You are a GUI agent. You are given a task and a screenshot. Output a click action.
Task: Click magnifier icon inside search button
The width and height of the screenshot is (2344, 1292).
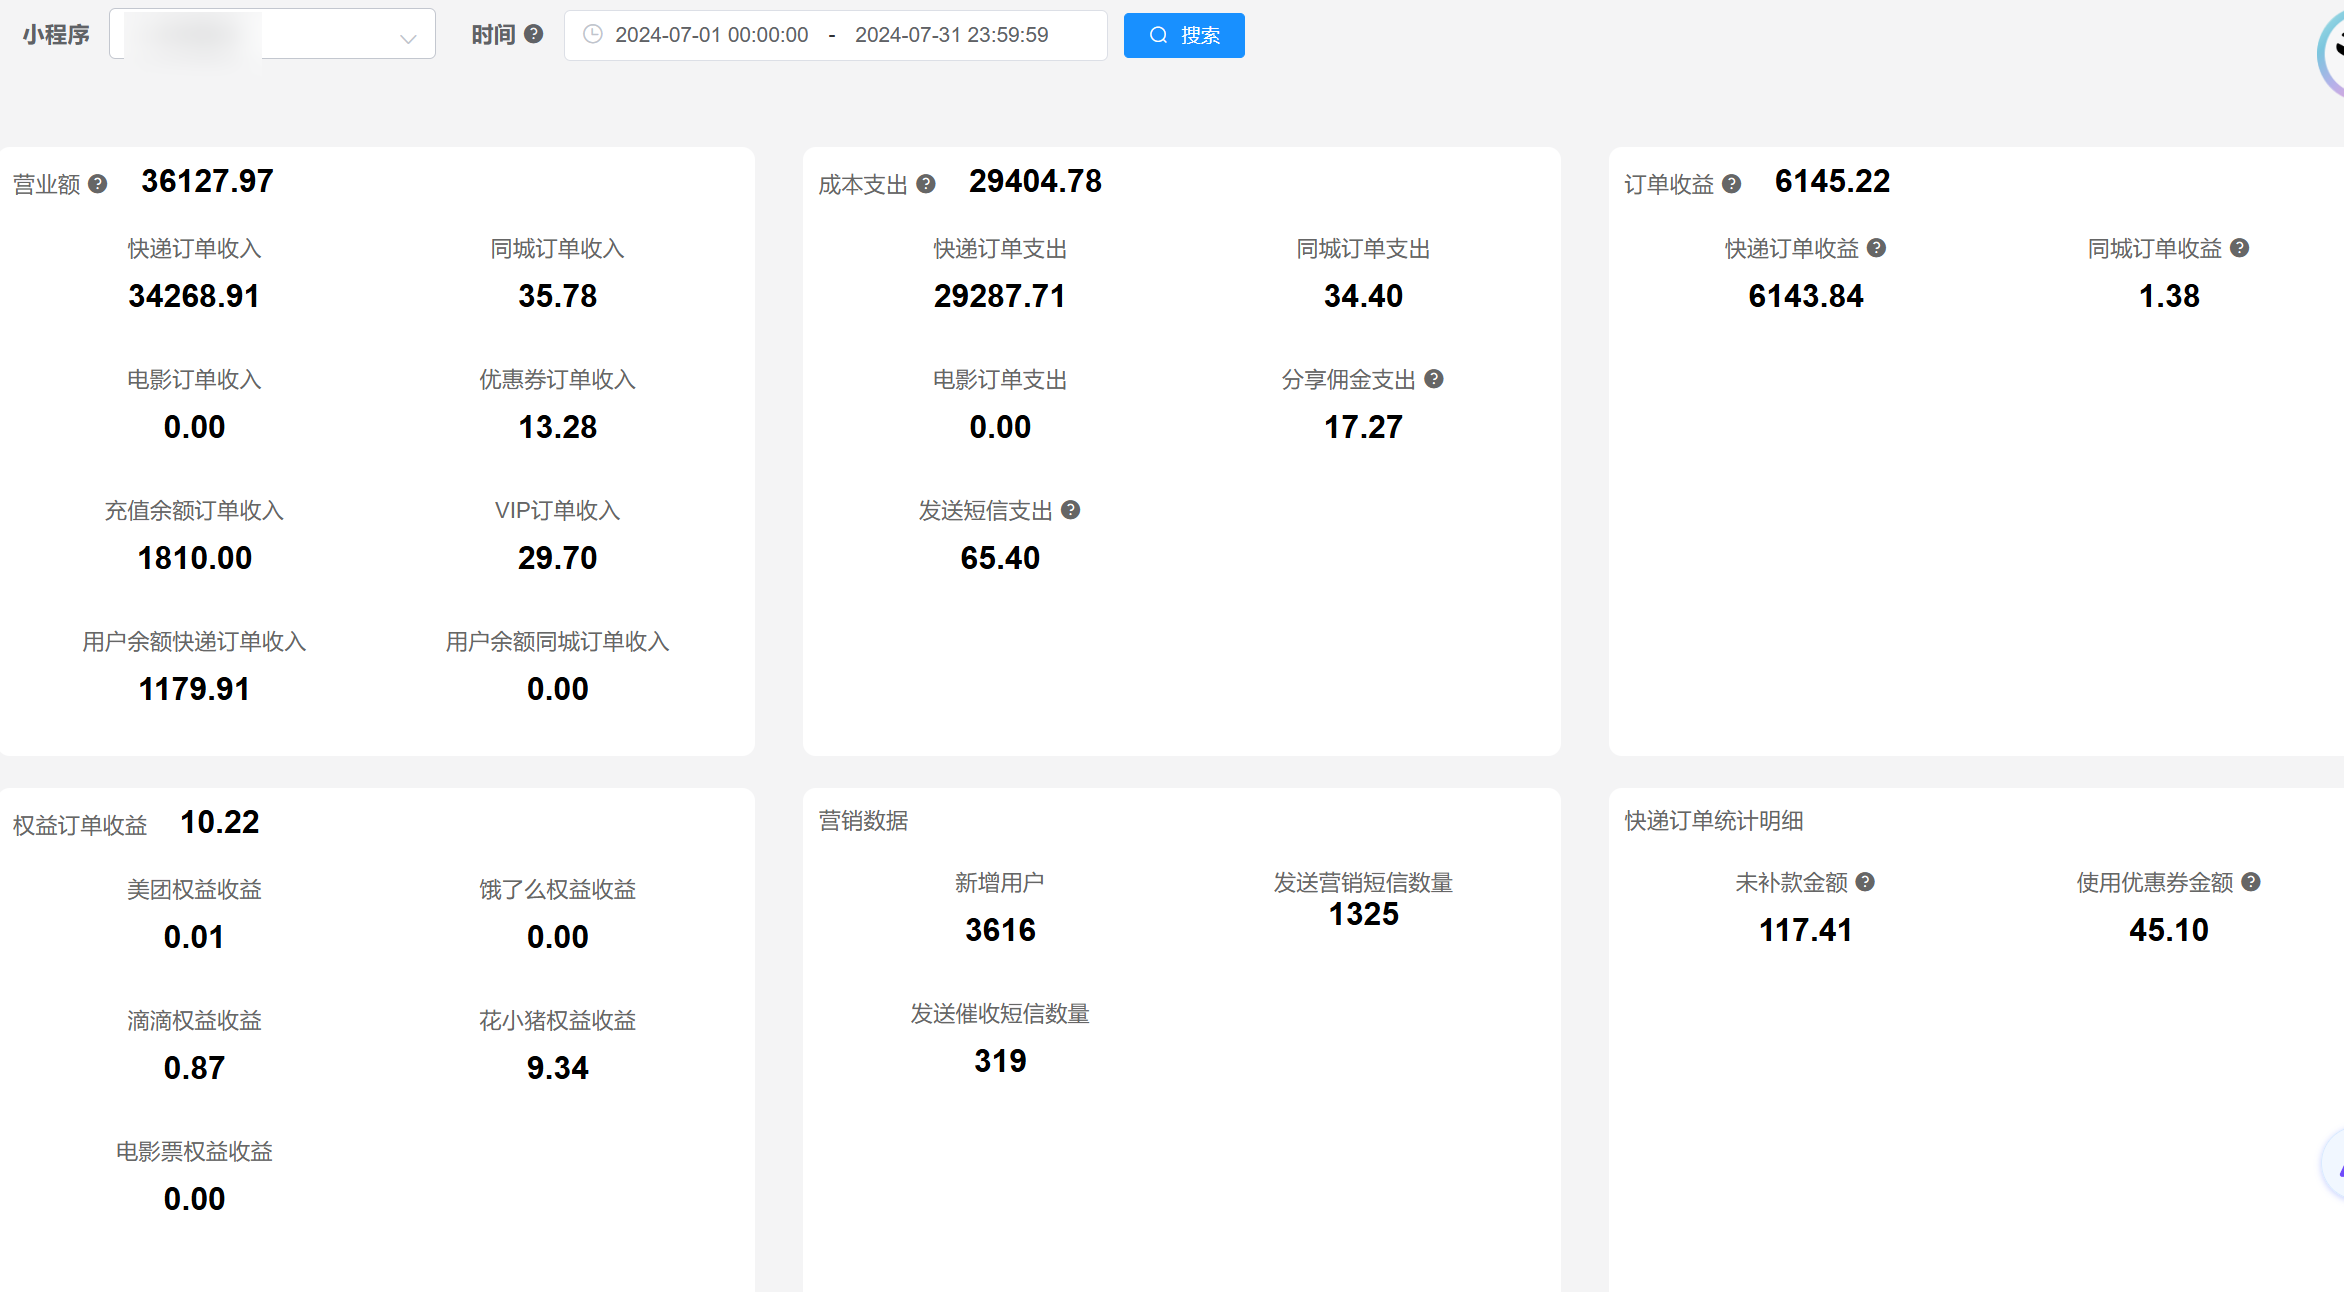pyautogui.click(x=1158, y=34)
